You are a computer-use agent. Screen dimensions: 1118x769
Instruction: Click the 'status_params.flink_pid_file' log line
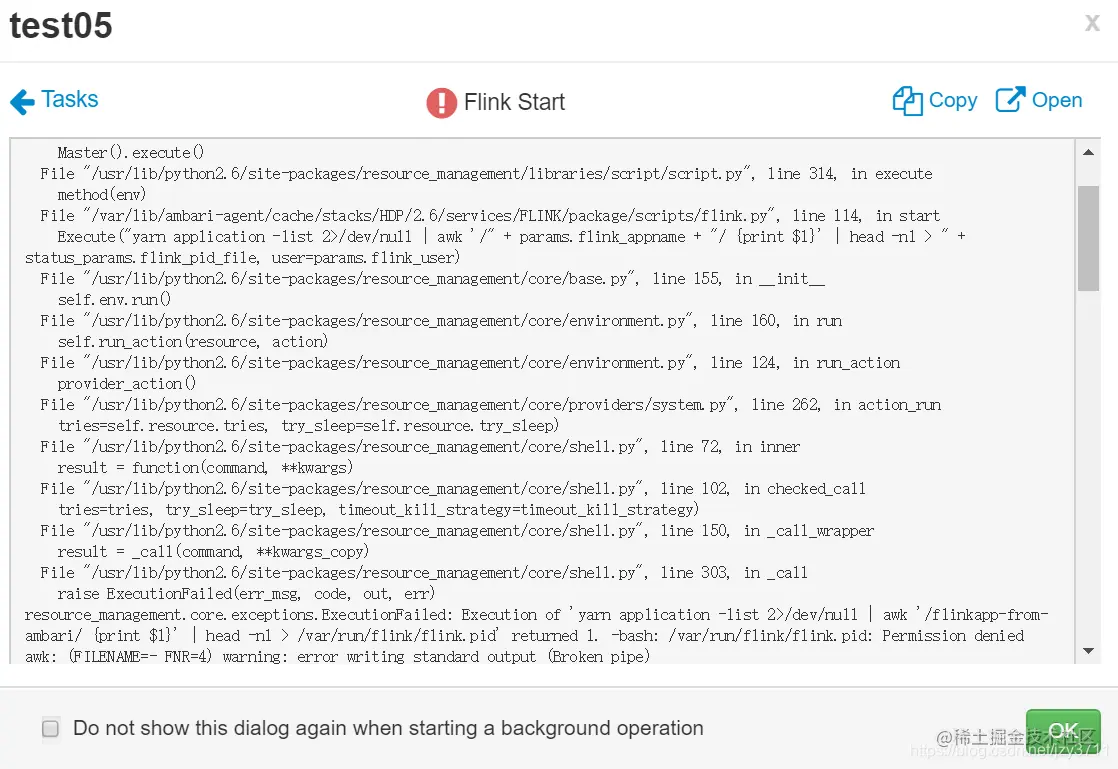pos(242,258)
